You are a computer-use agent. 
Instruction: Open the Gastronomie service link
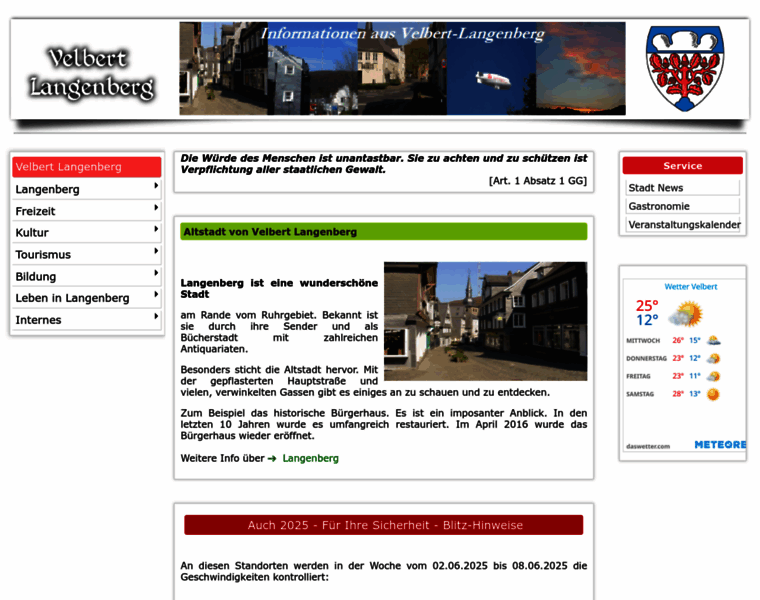click(x=682, y=206)
